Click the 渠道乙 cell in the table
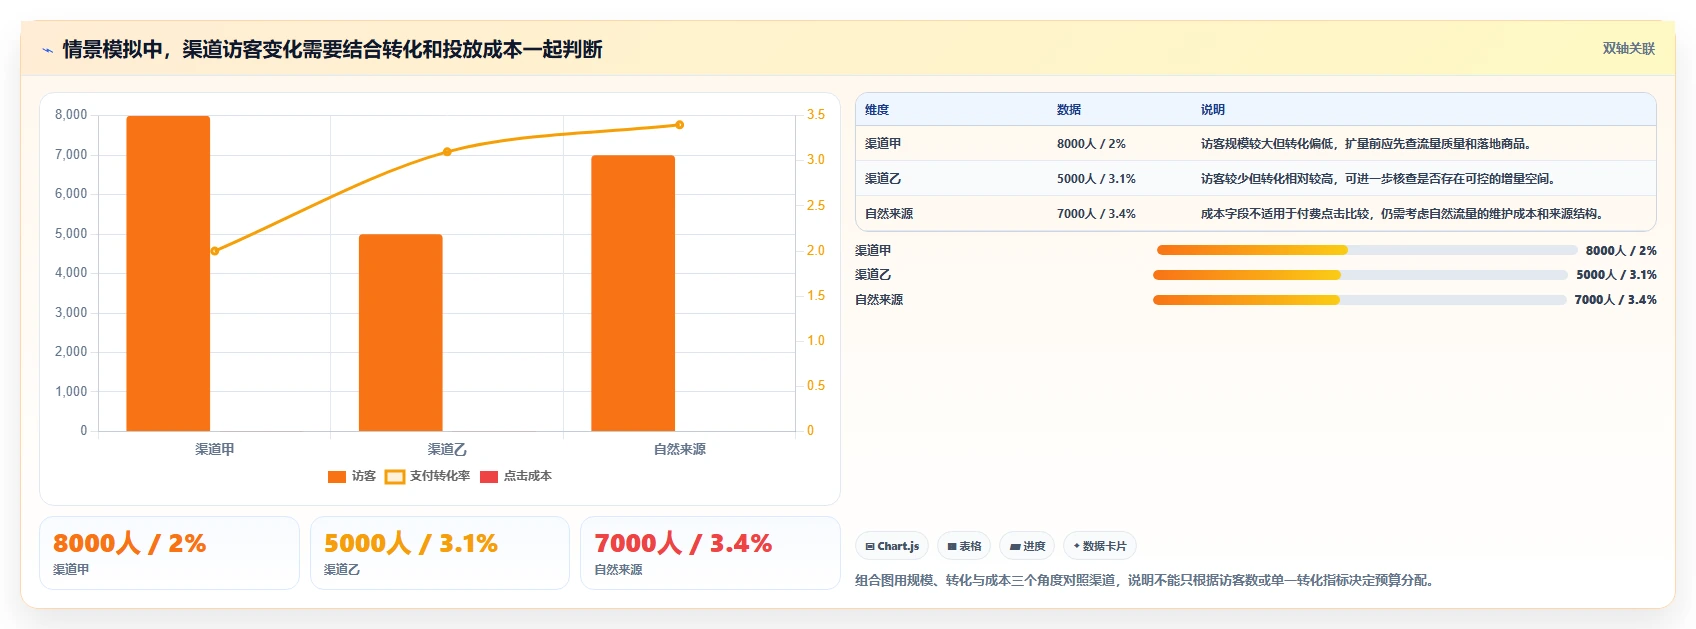 pos(883,179)
